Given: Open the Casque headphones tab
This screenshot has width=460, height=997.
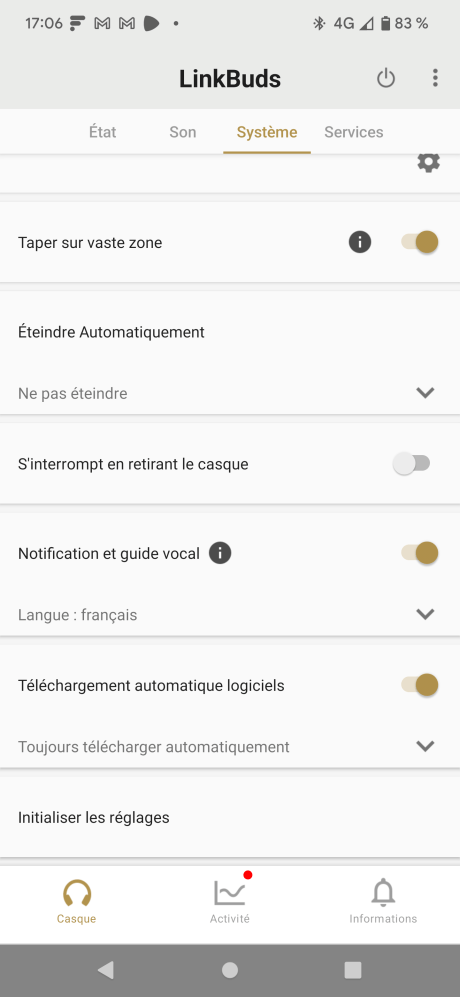Looking at the screenshot, I should (76, 902).
